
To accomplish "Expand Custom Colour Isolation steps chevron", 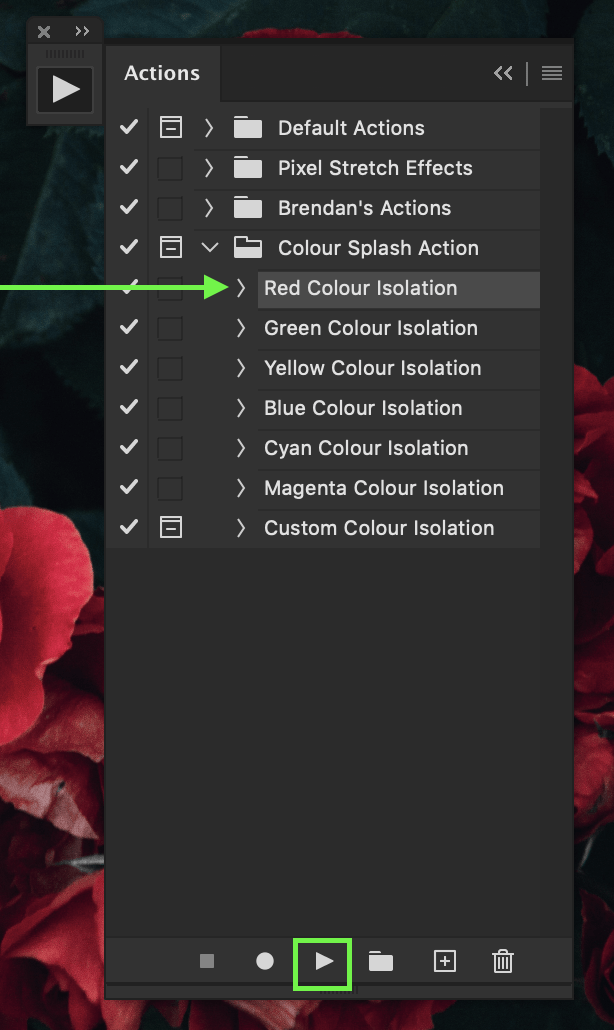I will tap(241, 527).
